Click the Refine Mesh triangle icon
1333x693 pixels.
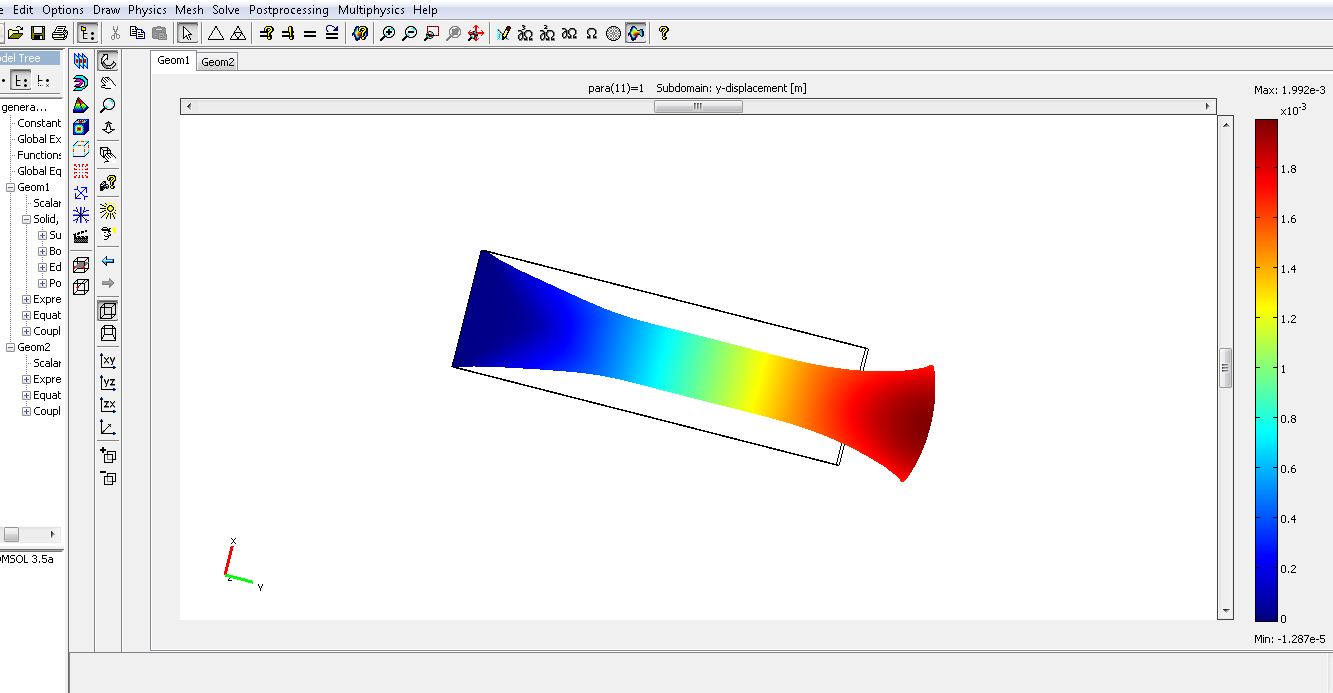(238, 33)
